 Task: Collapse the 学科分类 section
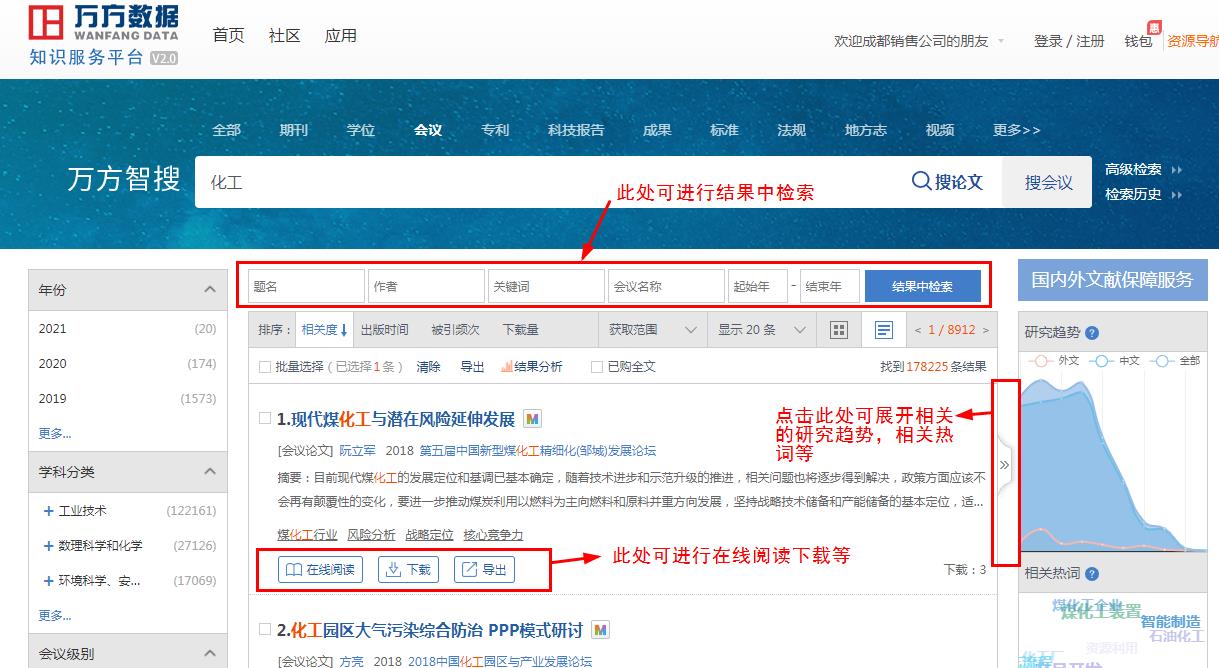[209, 470]
